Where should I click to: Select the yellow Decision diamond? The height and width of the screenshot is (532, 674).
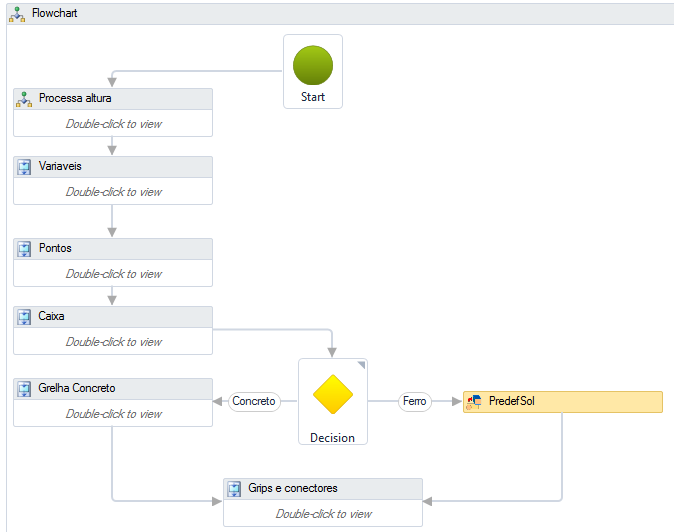tap(332, 394)
